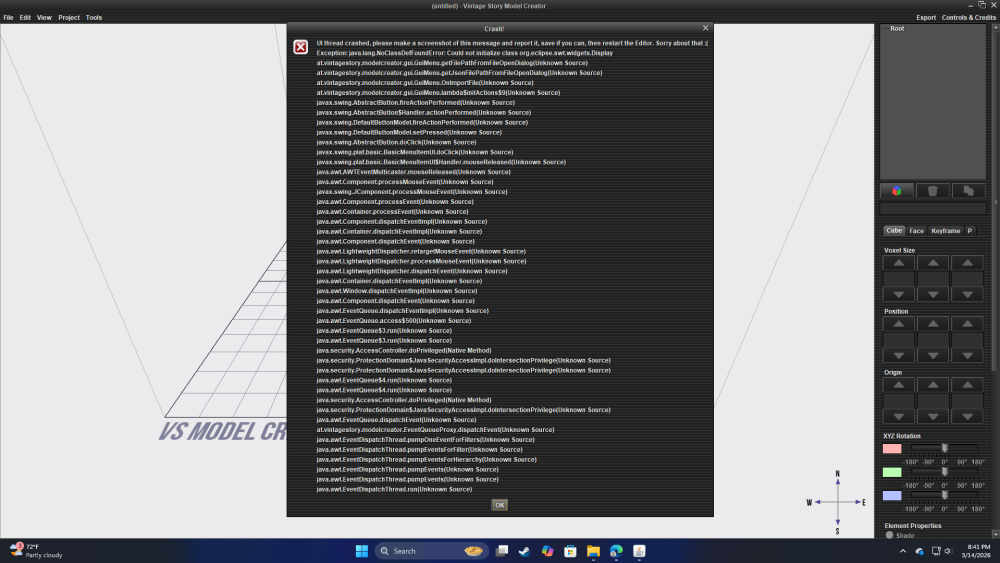Click the red error icon in crash dialog
Image resolution: width=1000 pixels, height=563 pixels.
click(x=301, y=47)
